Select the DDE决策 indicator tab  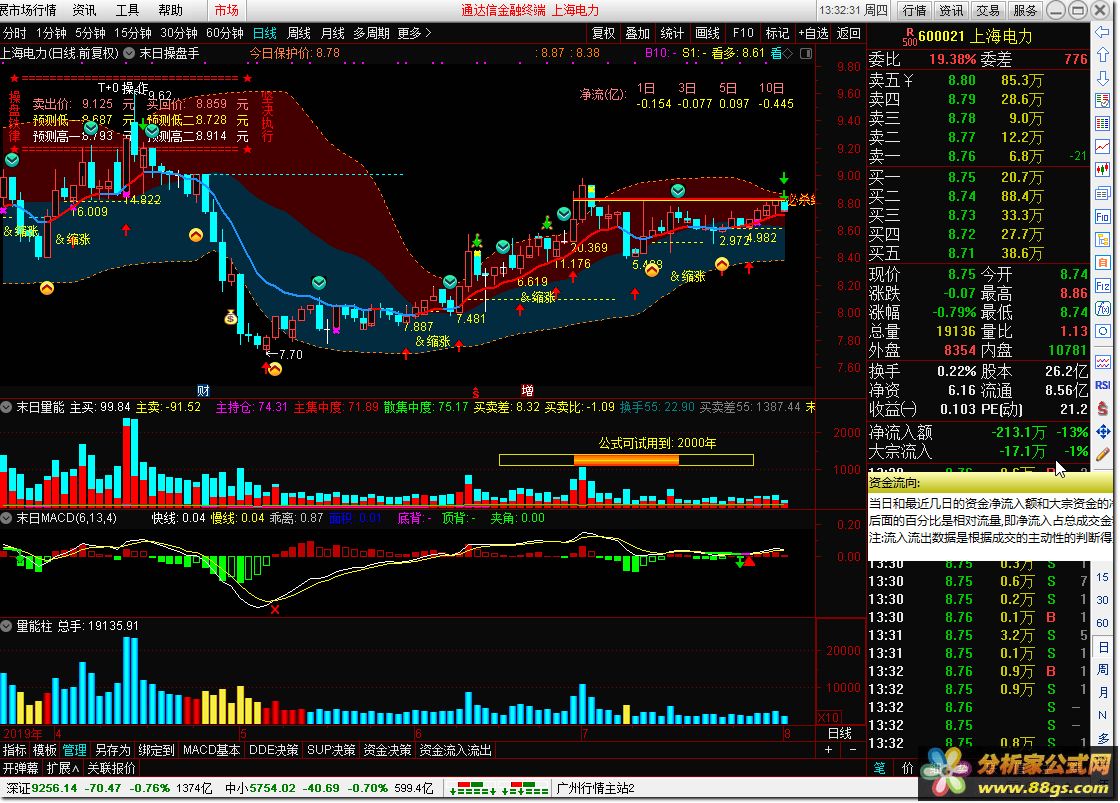point(274,749)
